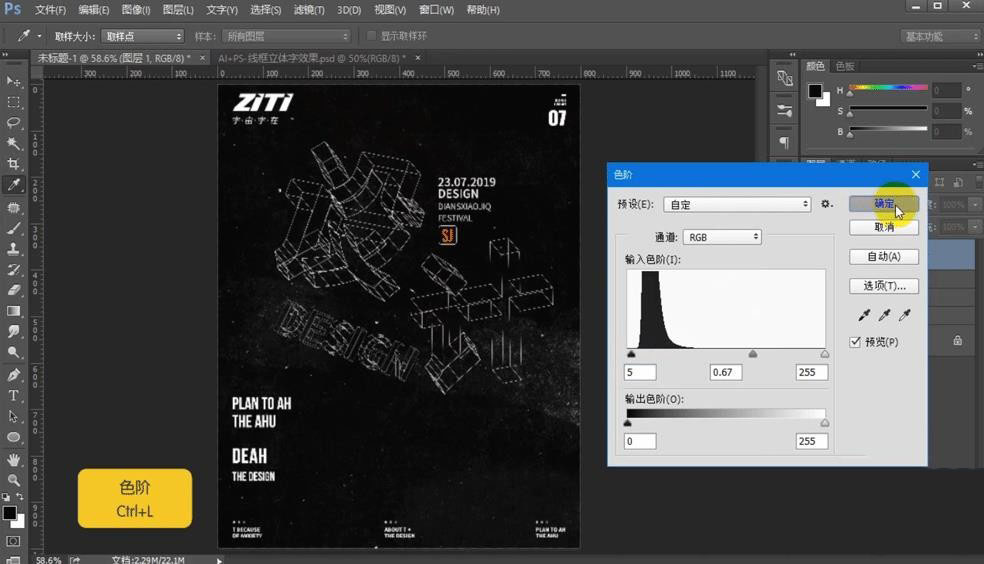Pick the black point eyedropper in Levels
This screenshot has height=564, width=984.
pyautogui.click(x=864, y=315)
